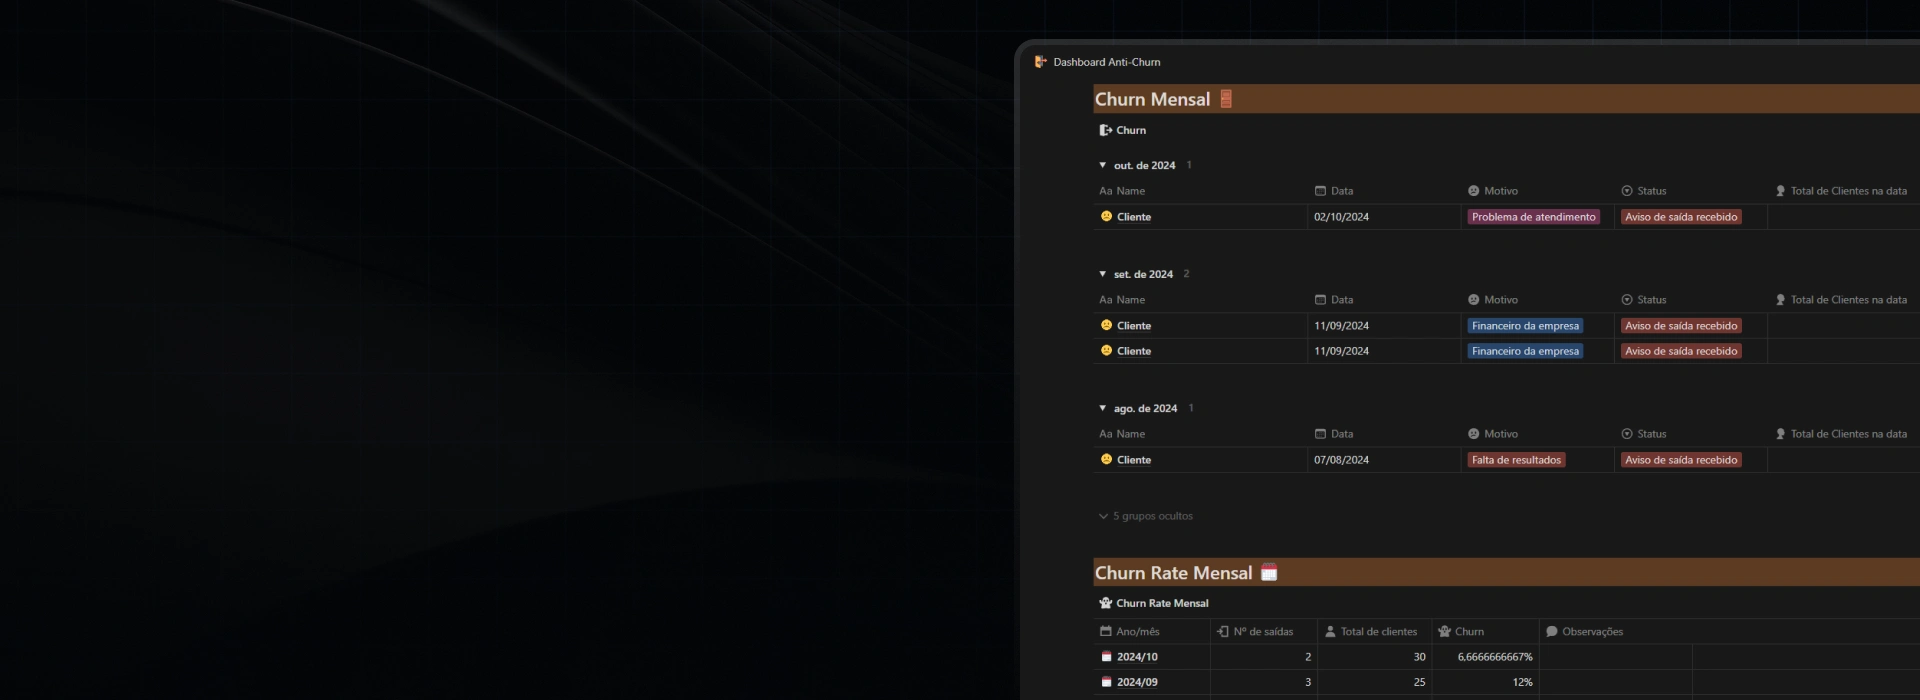This screenshot has width=1920, height=700.
Task: Click the calendar icon of Data column in out. de 2024 group
Action: (1320, 191)
